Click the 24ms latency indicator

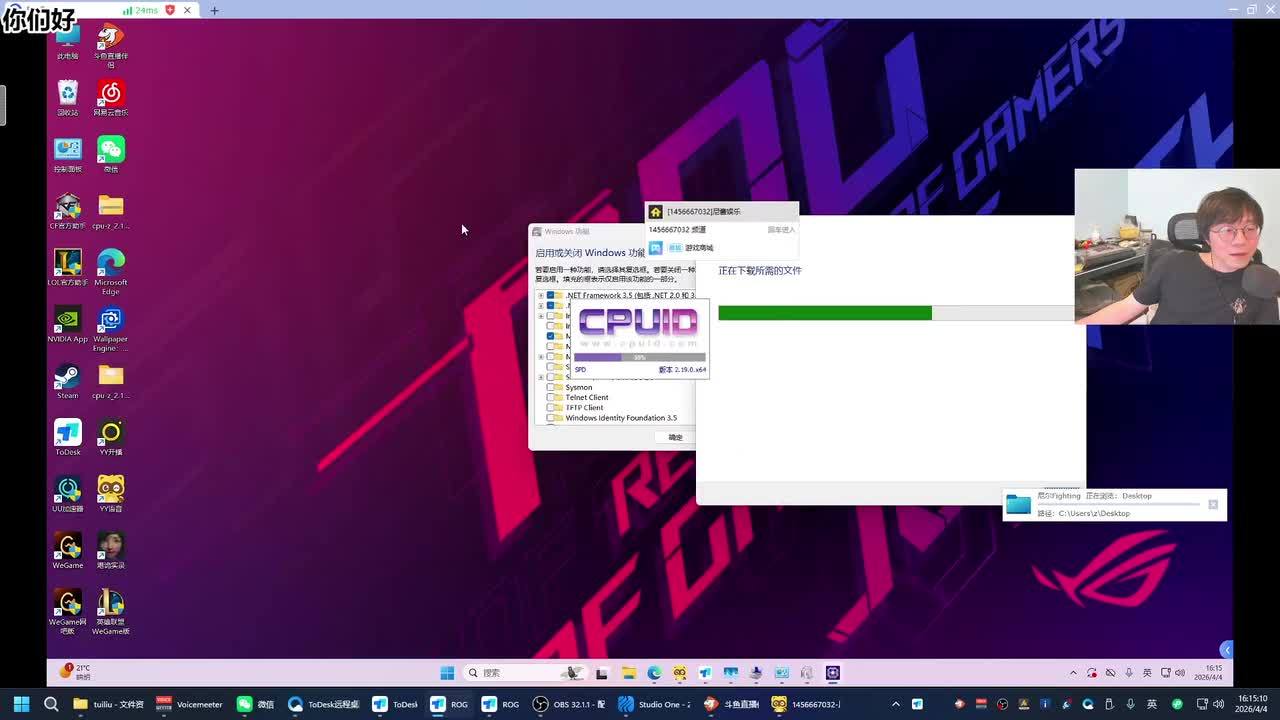(x=141, y=10)
